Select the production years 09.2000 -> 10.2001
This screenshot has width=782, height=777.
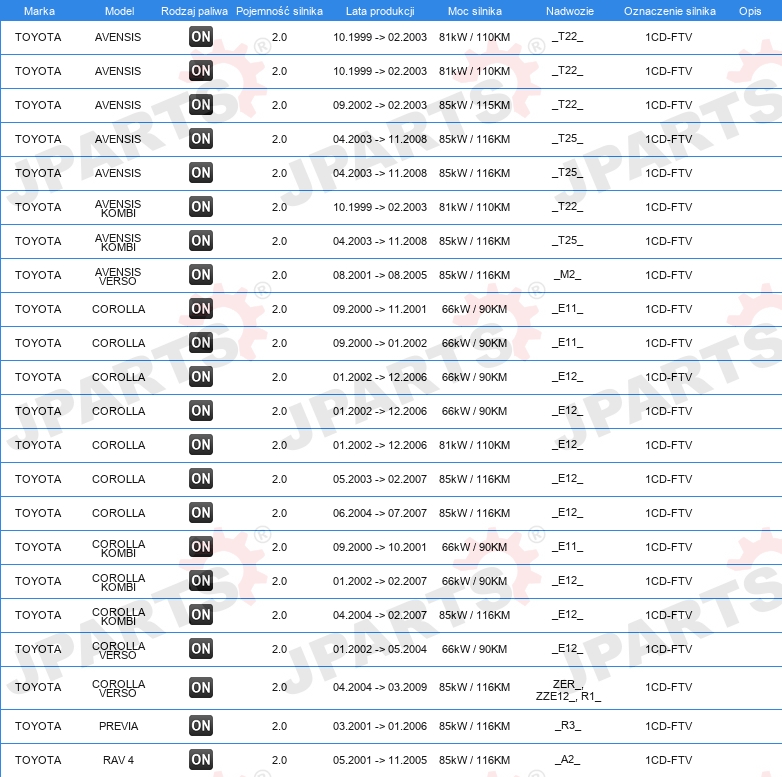tap(380, 547)
